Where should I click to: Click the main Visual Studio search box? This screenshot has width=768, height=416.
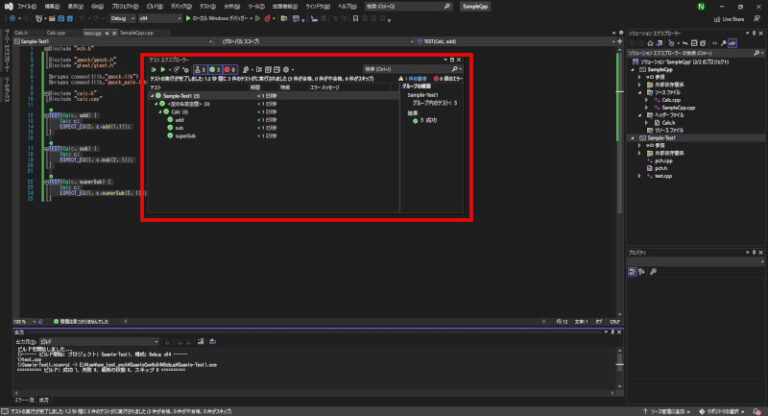click(x=408, y=6)
